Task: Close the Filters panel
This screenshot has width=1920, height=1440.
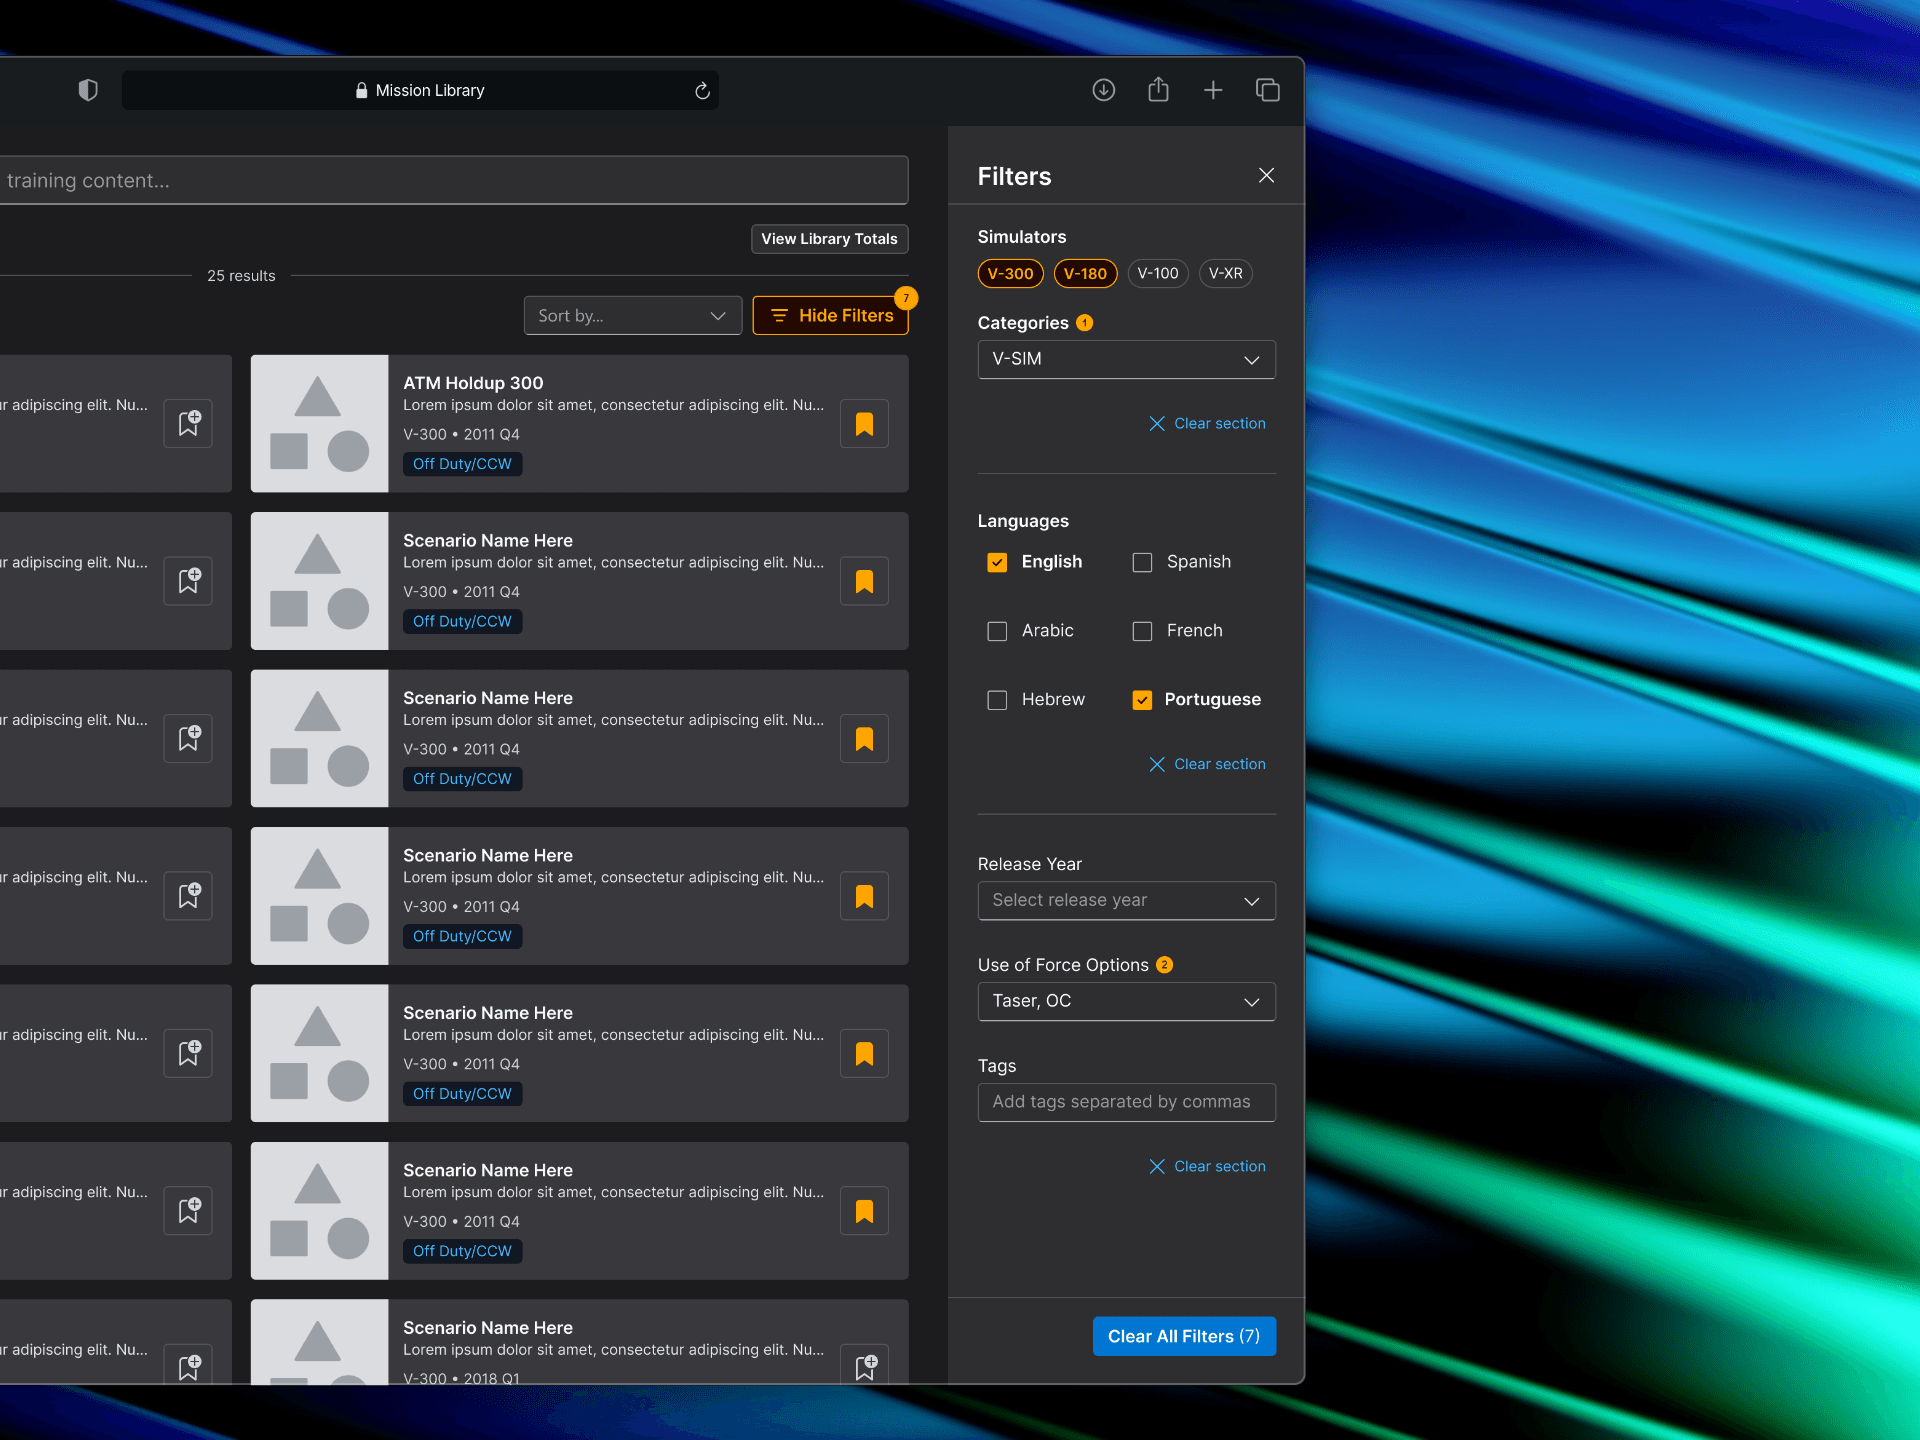Action: coord(1266,176)
